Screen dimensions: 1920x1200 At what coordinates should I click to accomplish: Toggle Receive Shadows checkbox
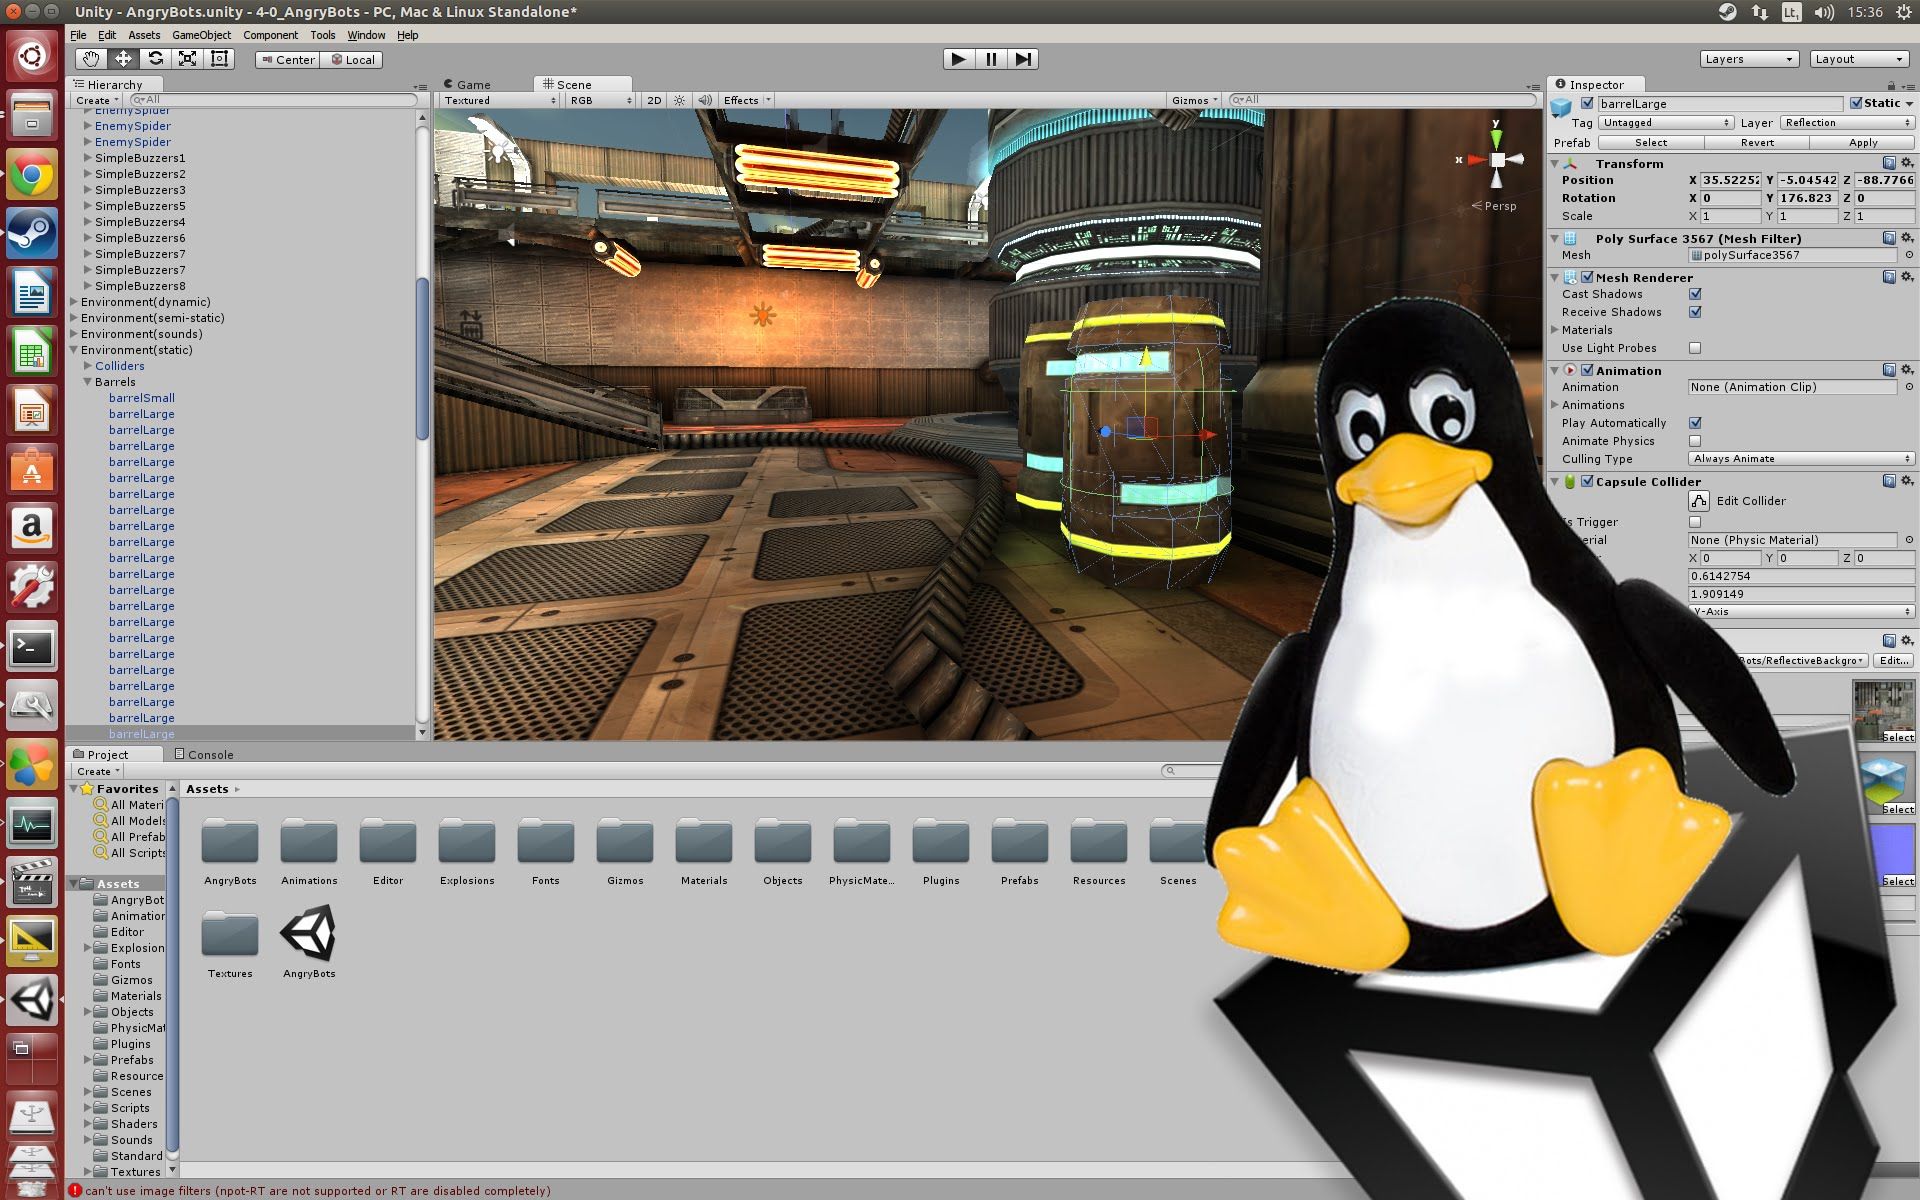pos(1695,312)
